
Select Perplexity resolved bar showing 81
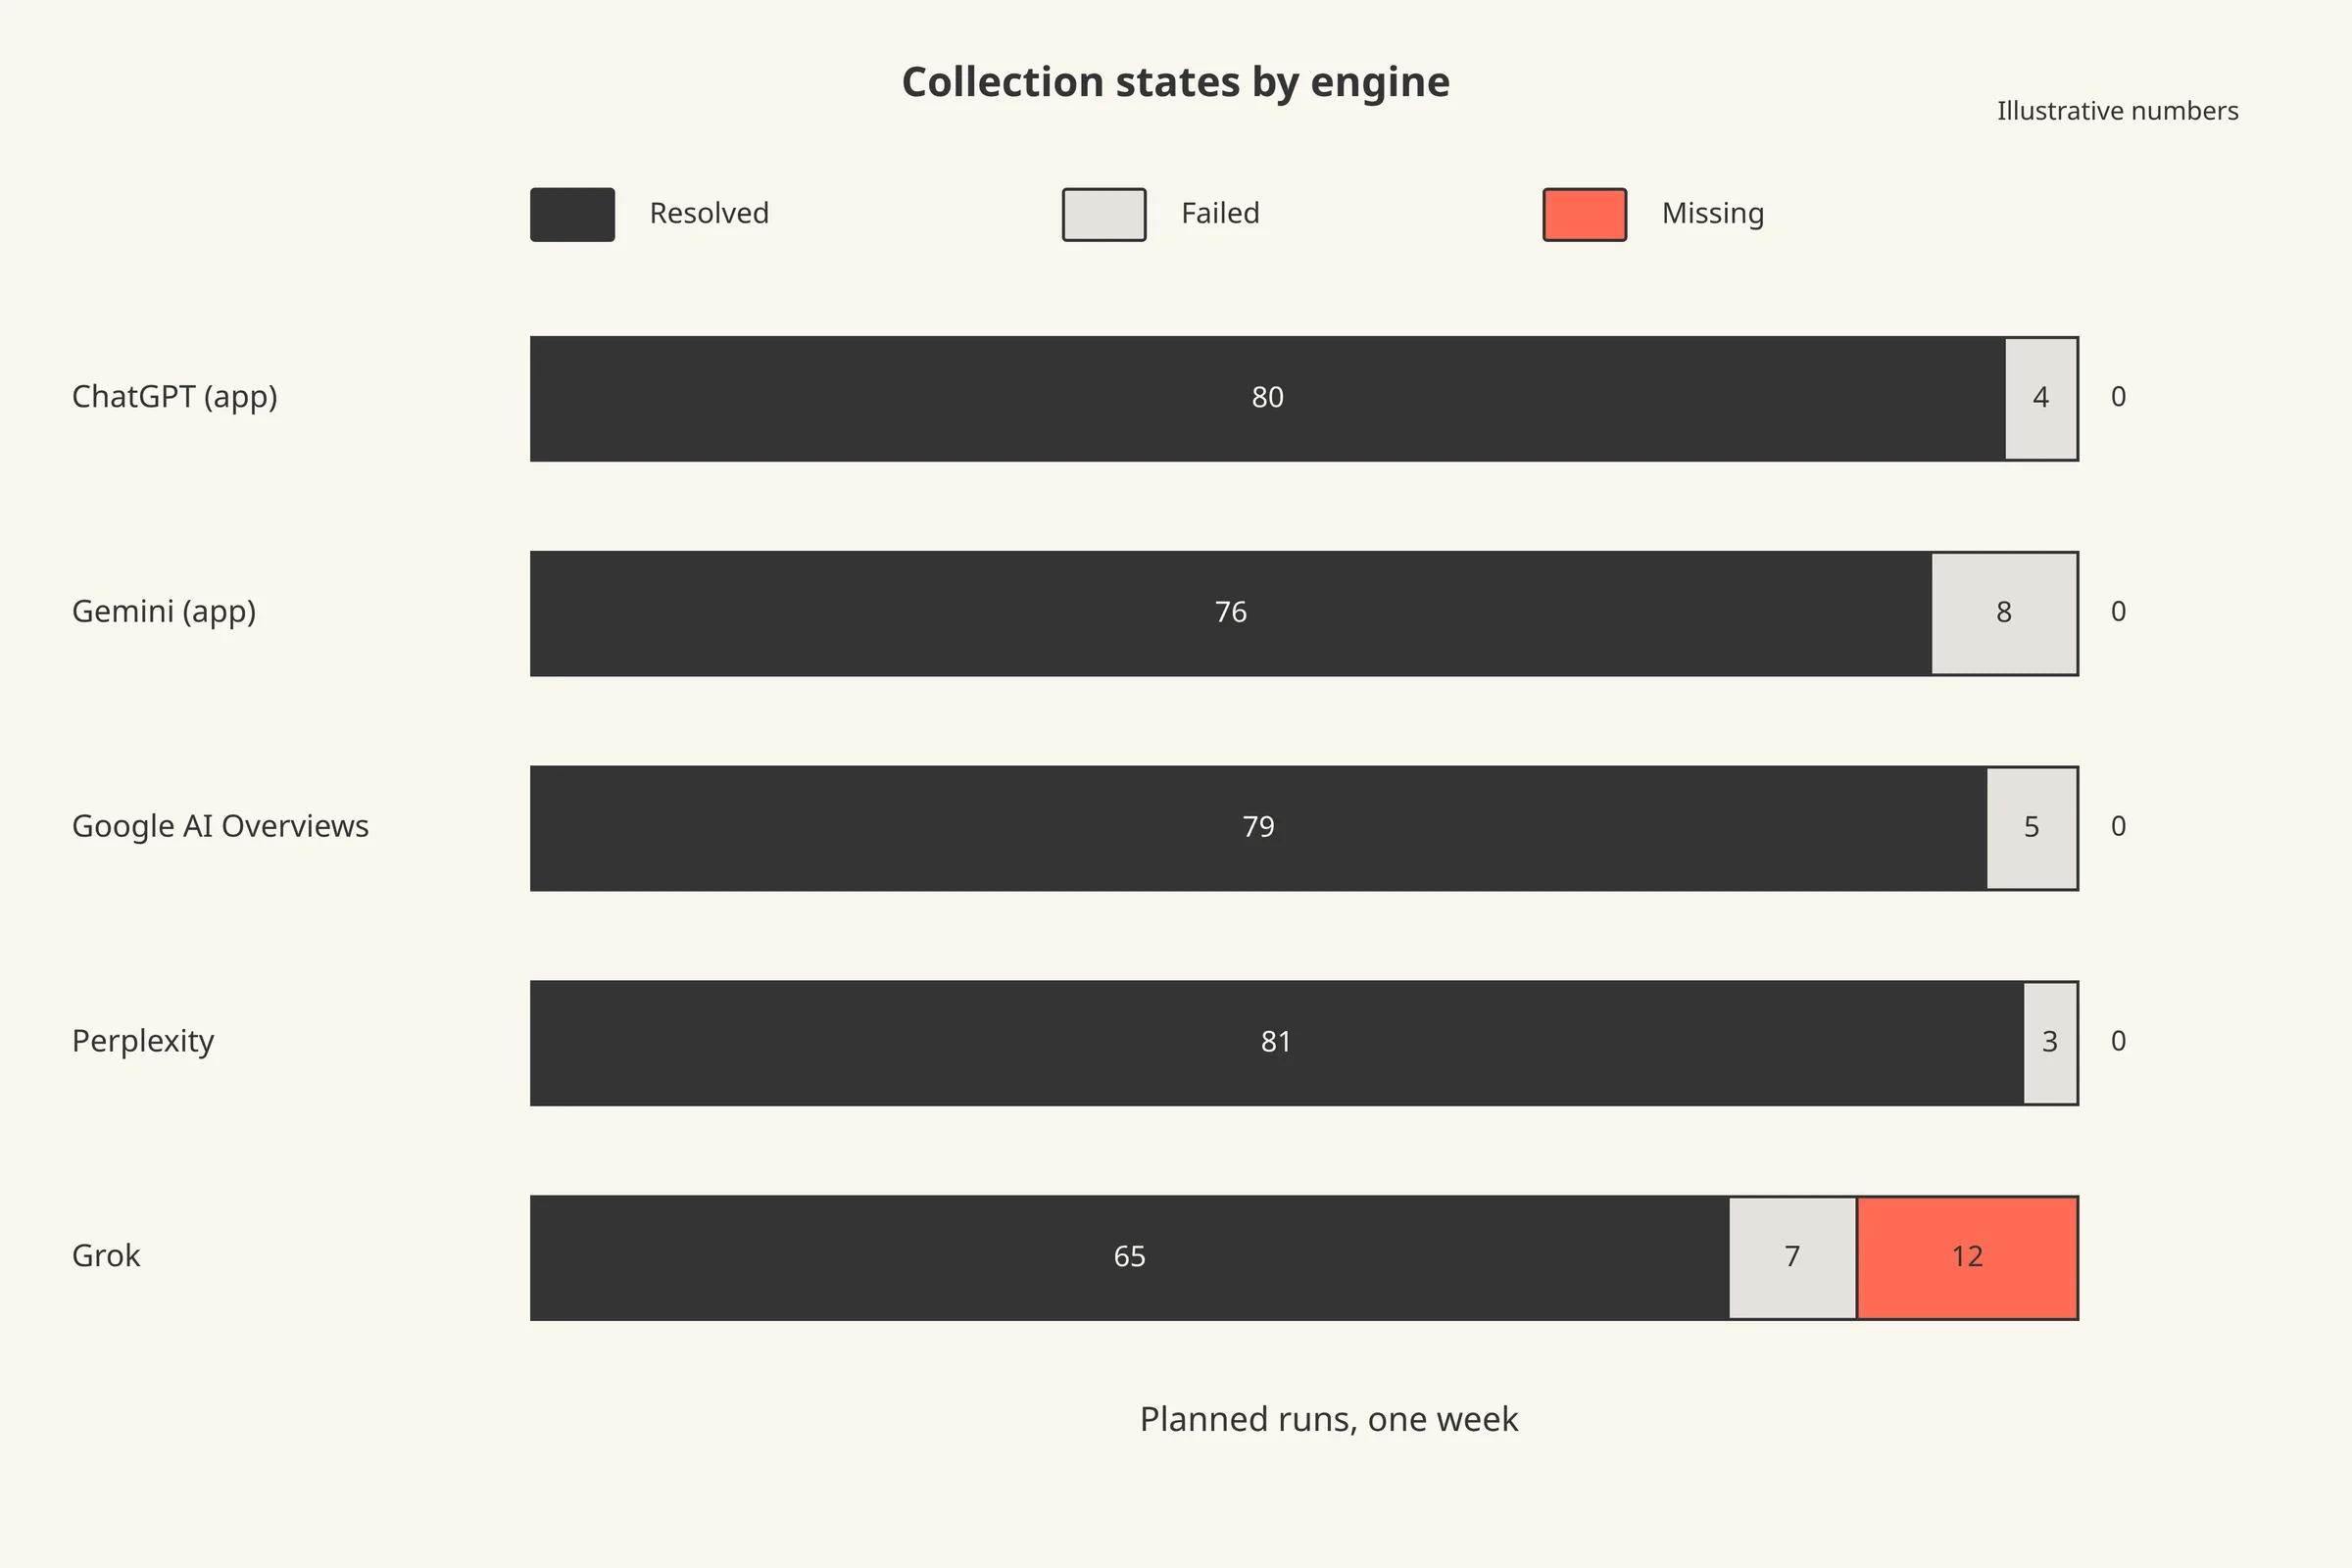1276,1043
